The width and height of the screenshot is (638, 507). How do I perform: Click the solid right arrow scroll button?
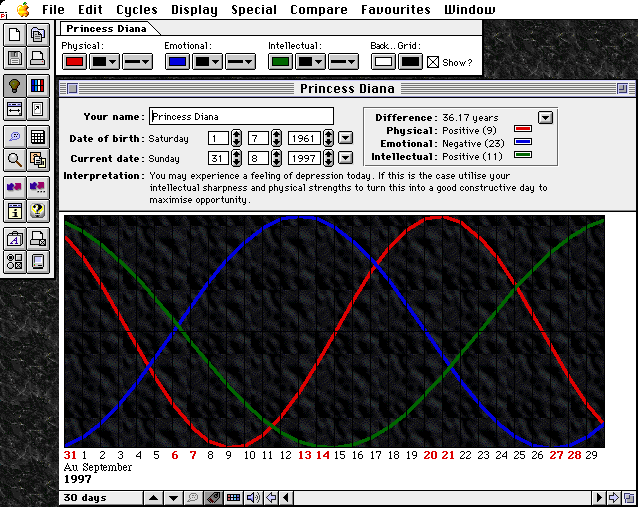tap(599, 498)
